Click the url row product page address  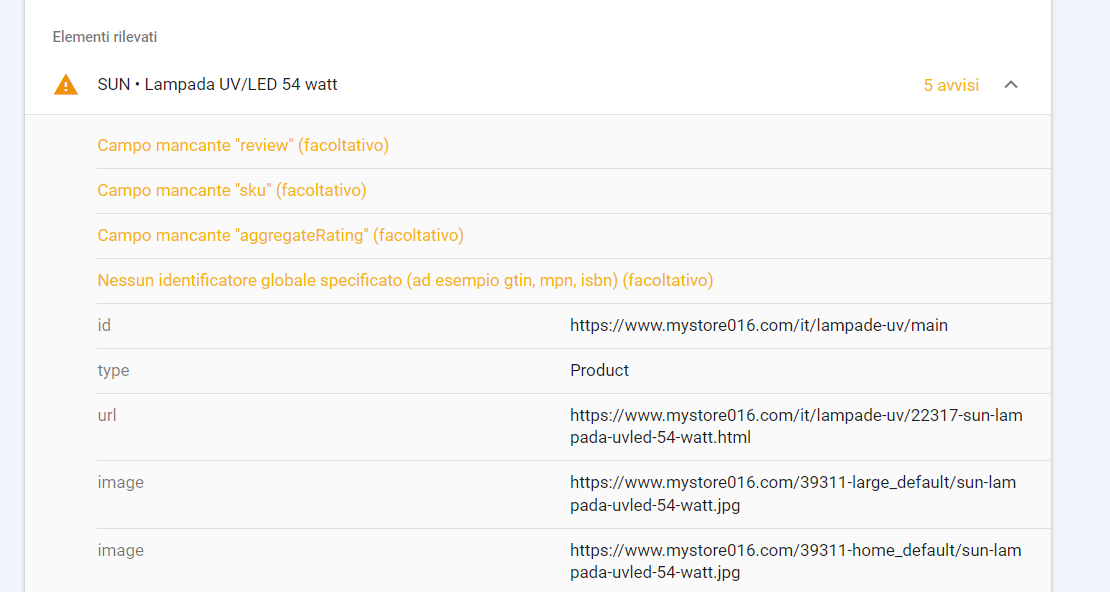pos(796,426)
